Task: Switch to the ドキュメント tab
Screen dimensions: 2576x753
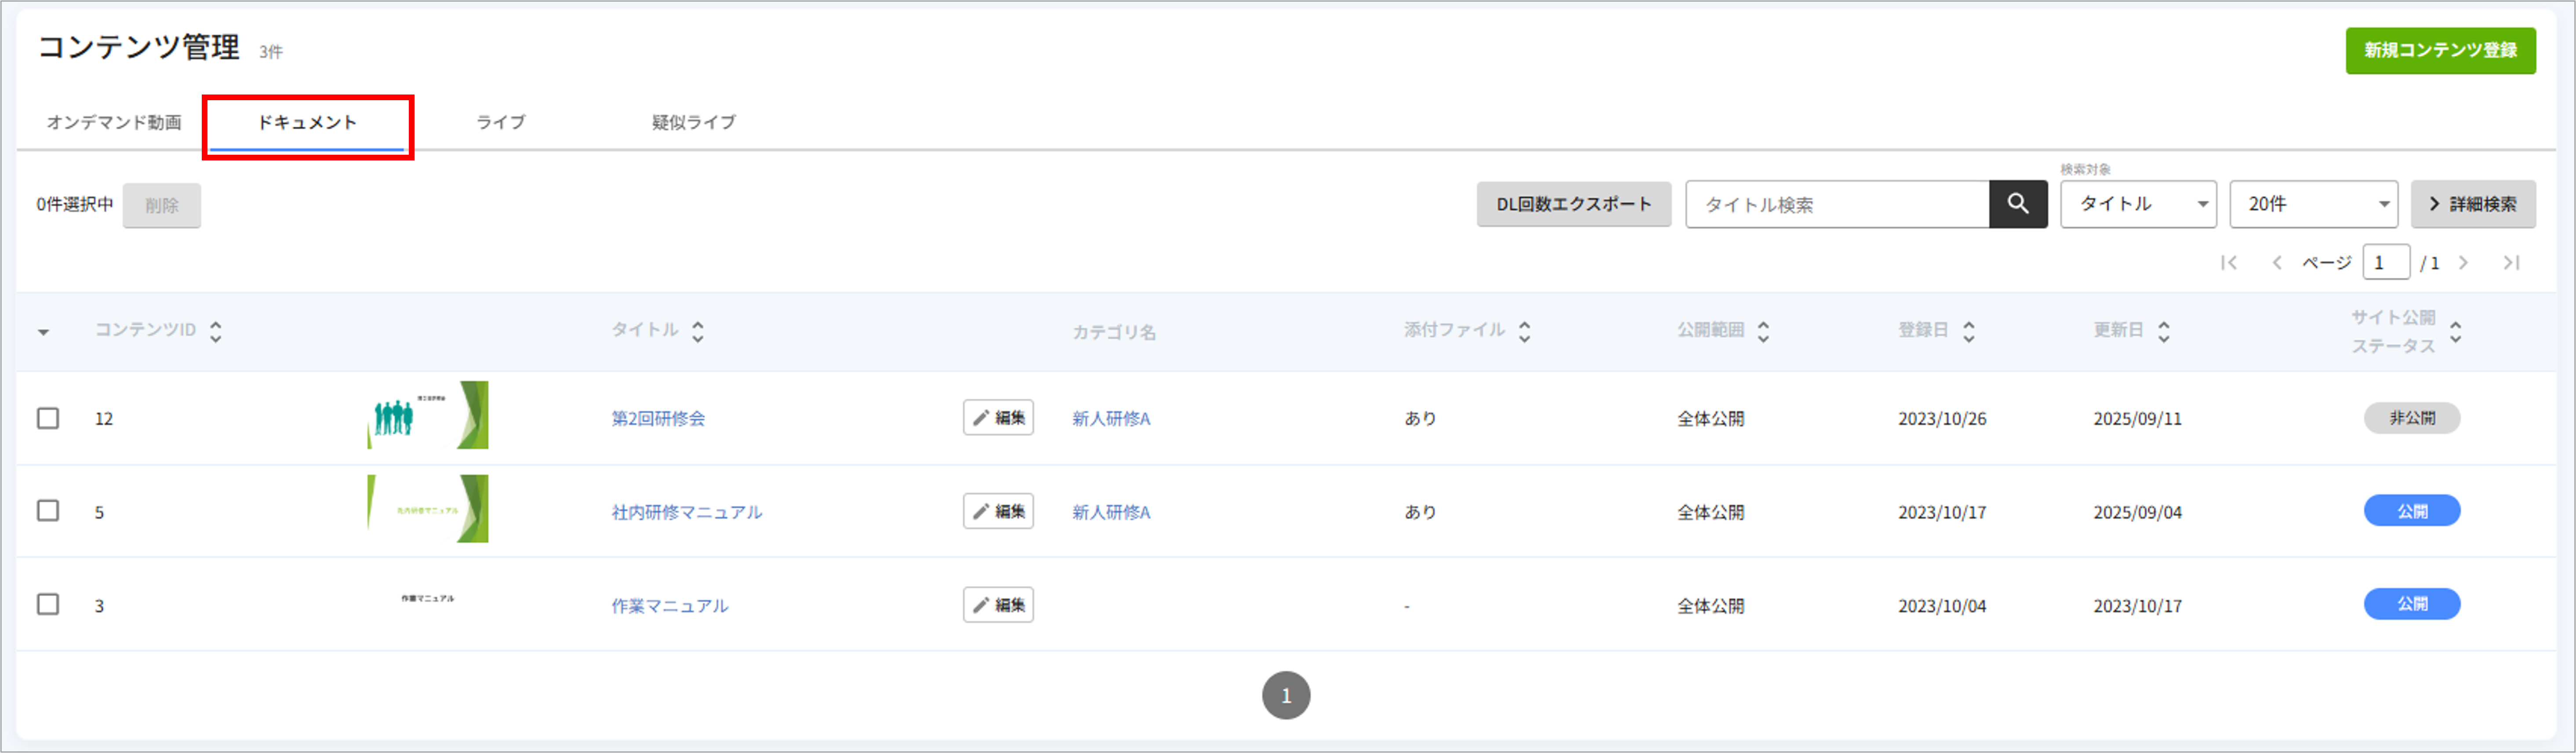Action: tap(307, 123)
